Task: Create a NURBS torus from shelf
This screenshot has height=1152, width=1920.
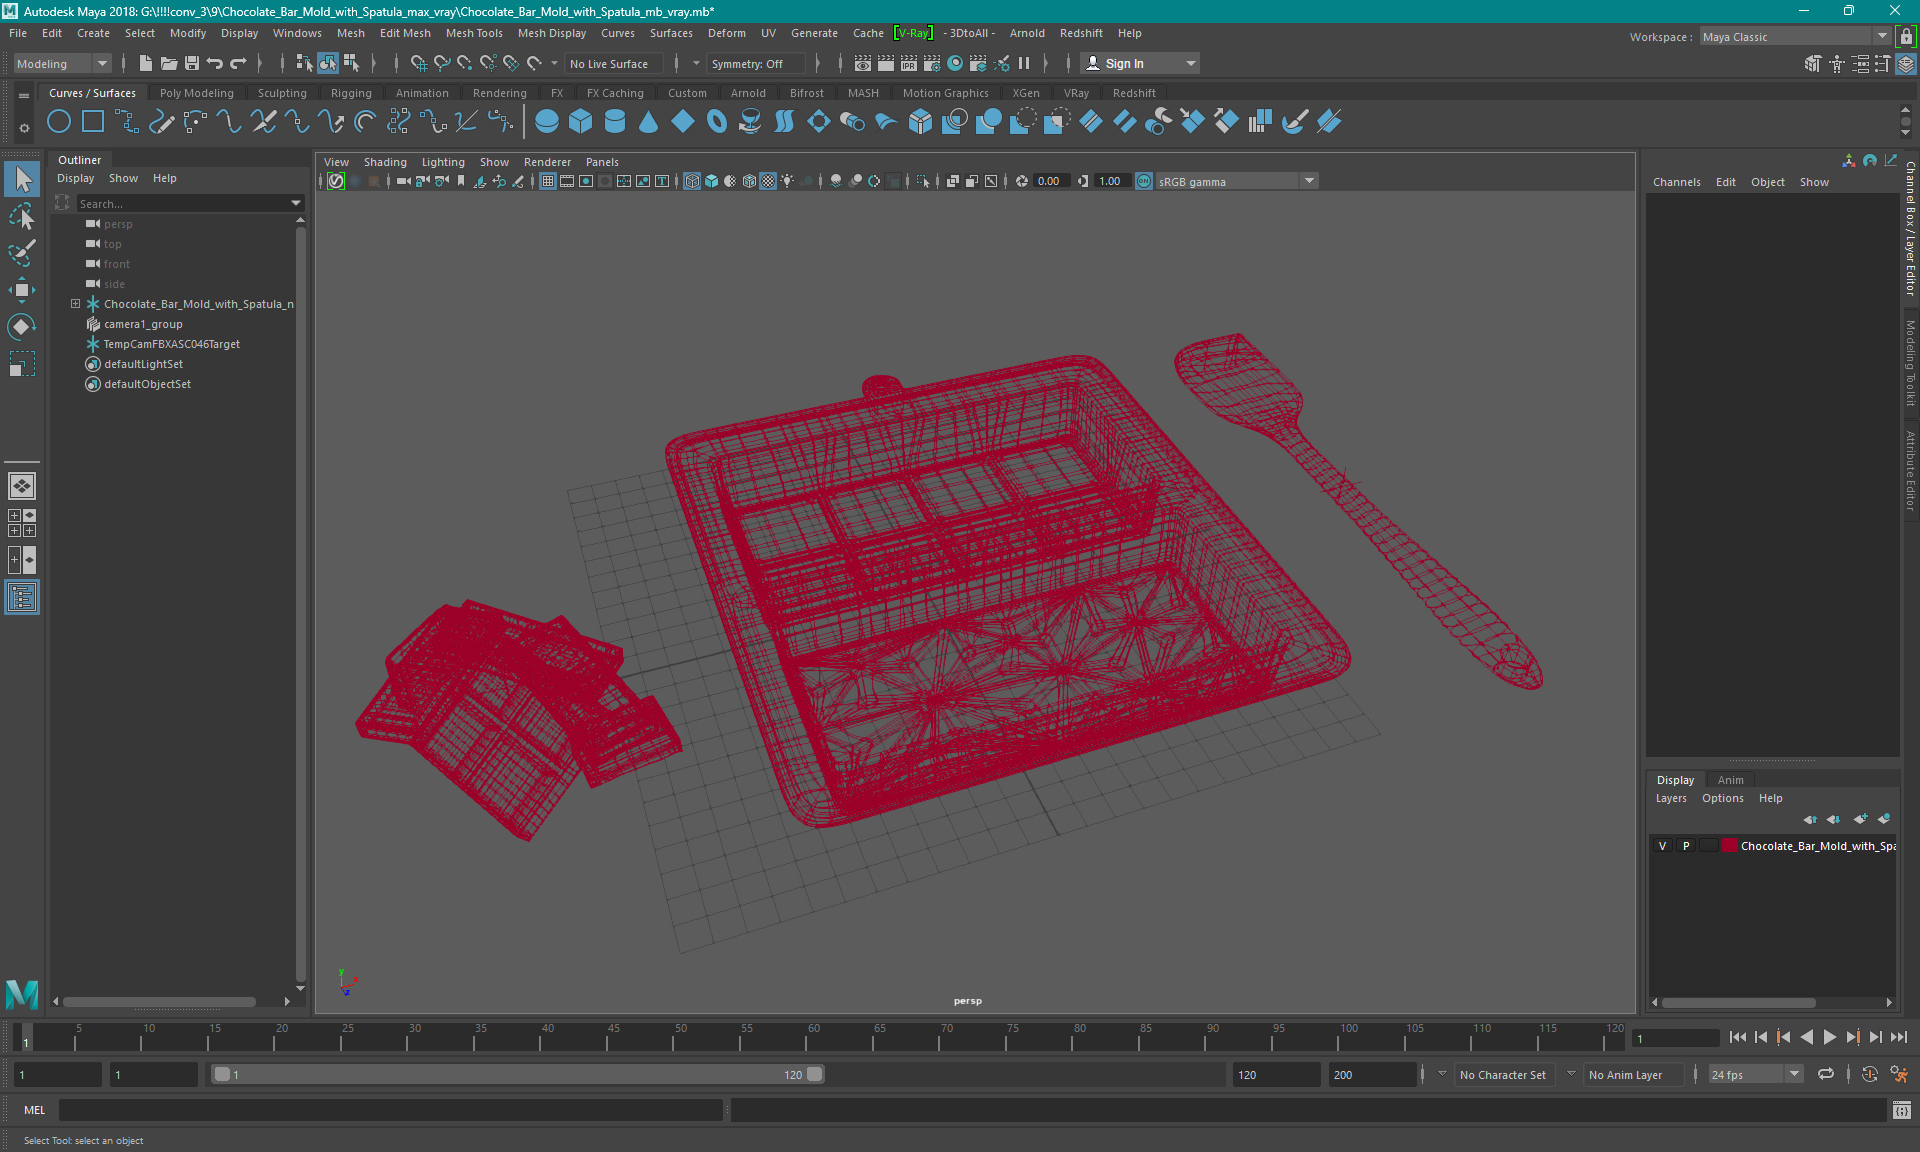Action: coord(717,122)
